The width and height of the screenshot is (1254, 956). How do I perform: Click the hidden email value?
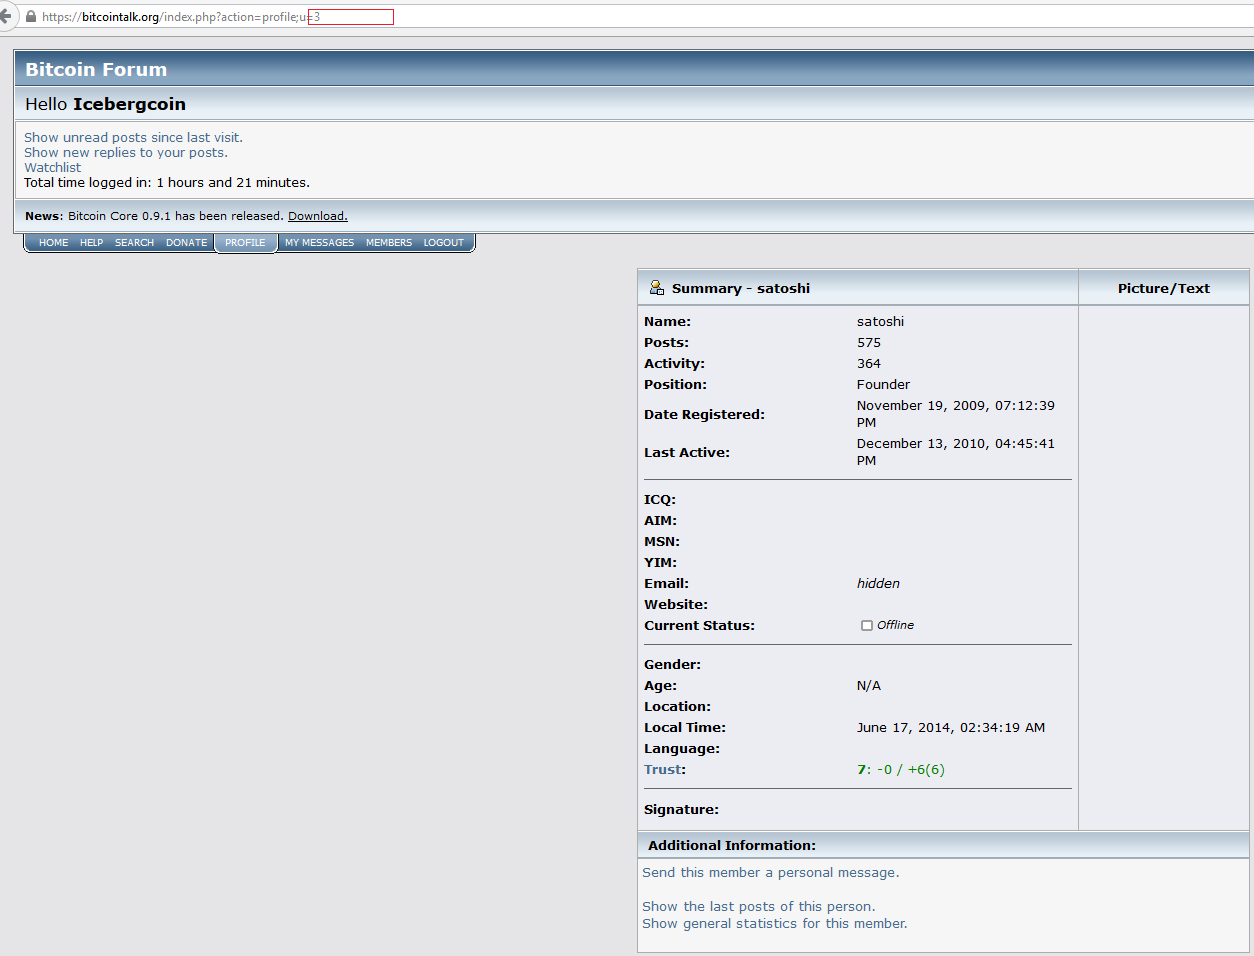click(x=879, y=584)
